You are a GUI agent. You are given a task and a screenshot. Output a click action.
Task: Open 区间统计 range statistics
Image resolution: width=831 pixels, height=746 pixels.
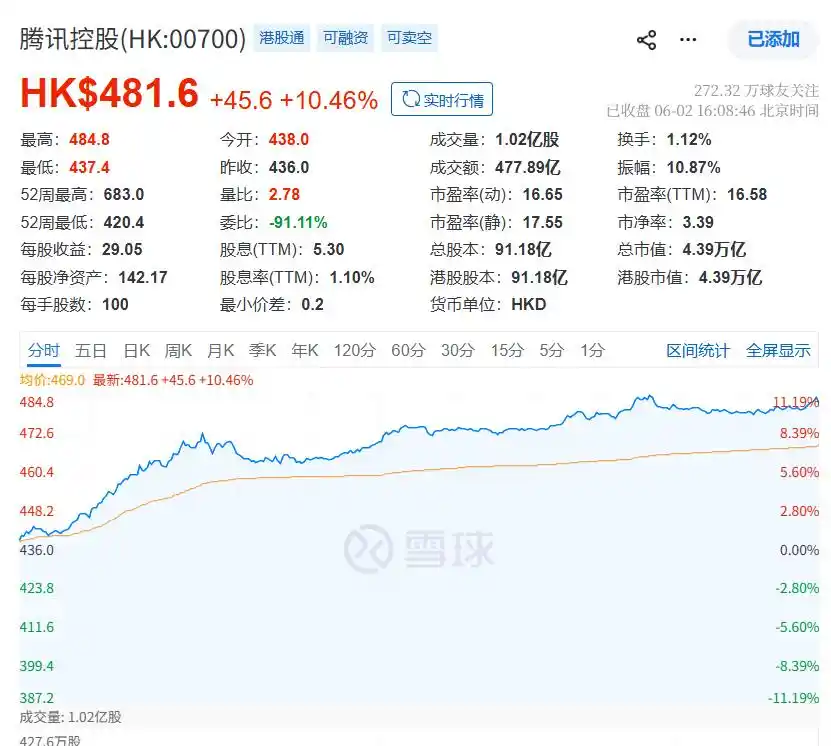pos(698,350)
